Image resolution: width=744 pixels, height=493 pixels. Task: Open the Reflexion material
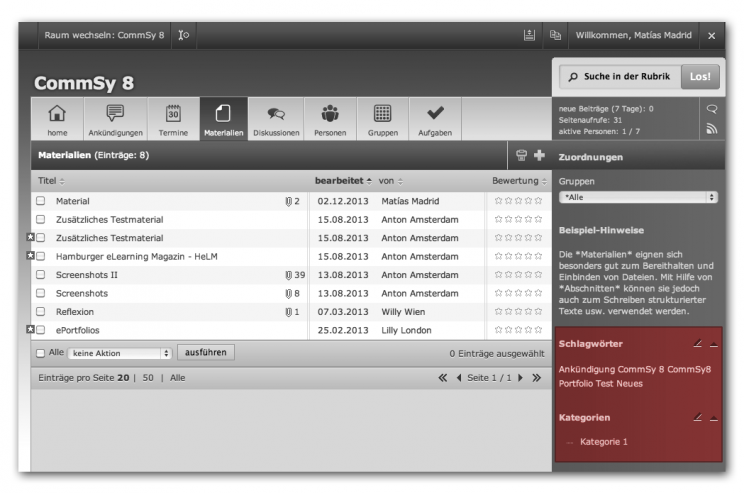(75, 312)
